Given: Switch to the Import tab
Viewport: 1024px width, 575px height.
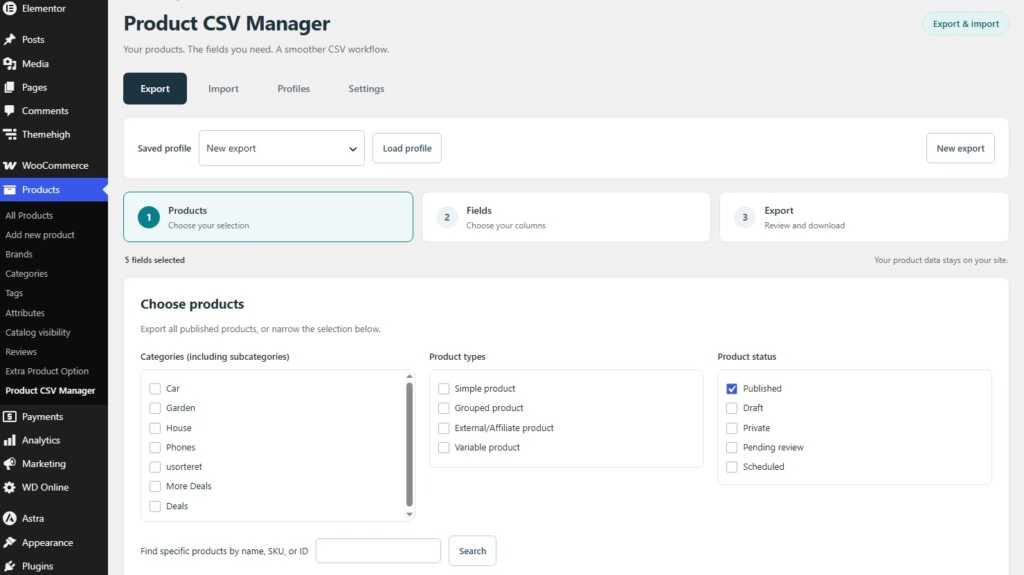Looking at the screenshot, I should click(223, 89).
